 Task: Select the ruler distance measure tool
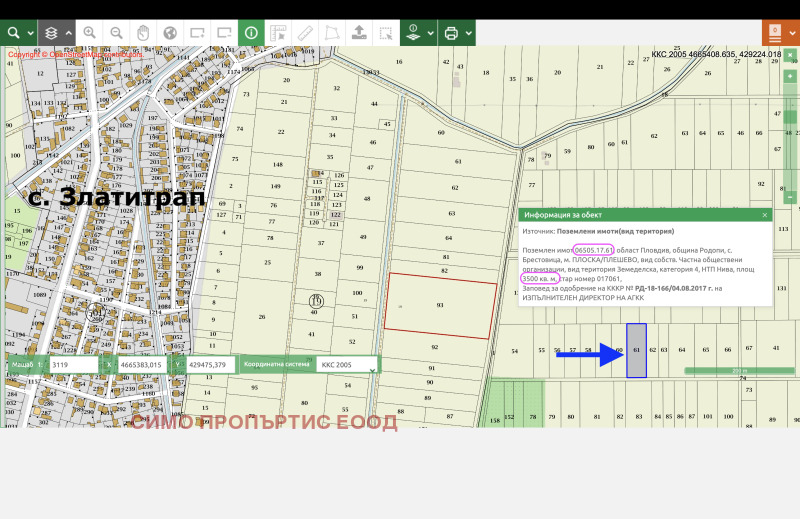point(305,33)
